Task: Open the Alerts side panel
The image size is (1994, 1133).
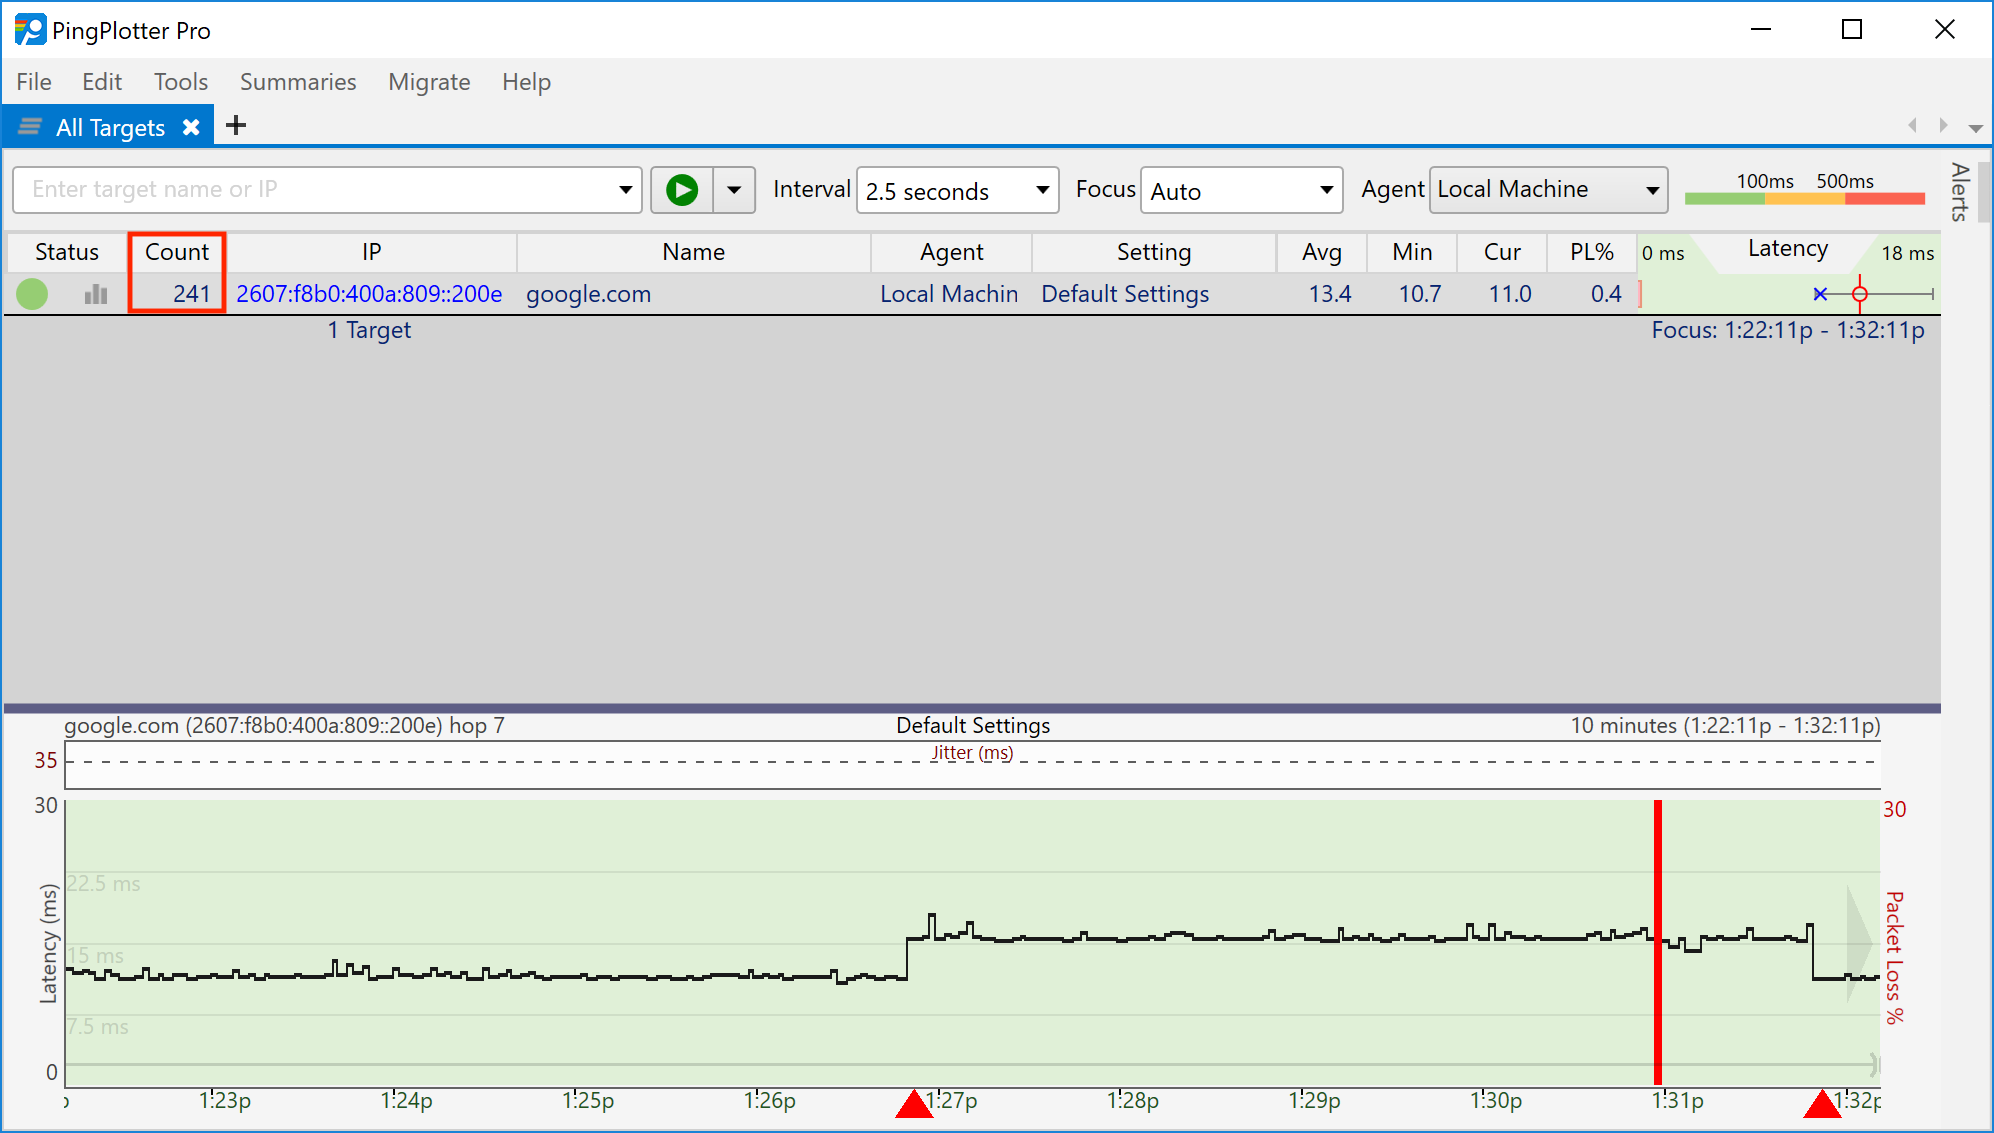Action: coord(1960,192)
